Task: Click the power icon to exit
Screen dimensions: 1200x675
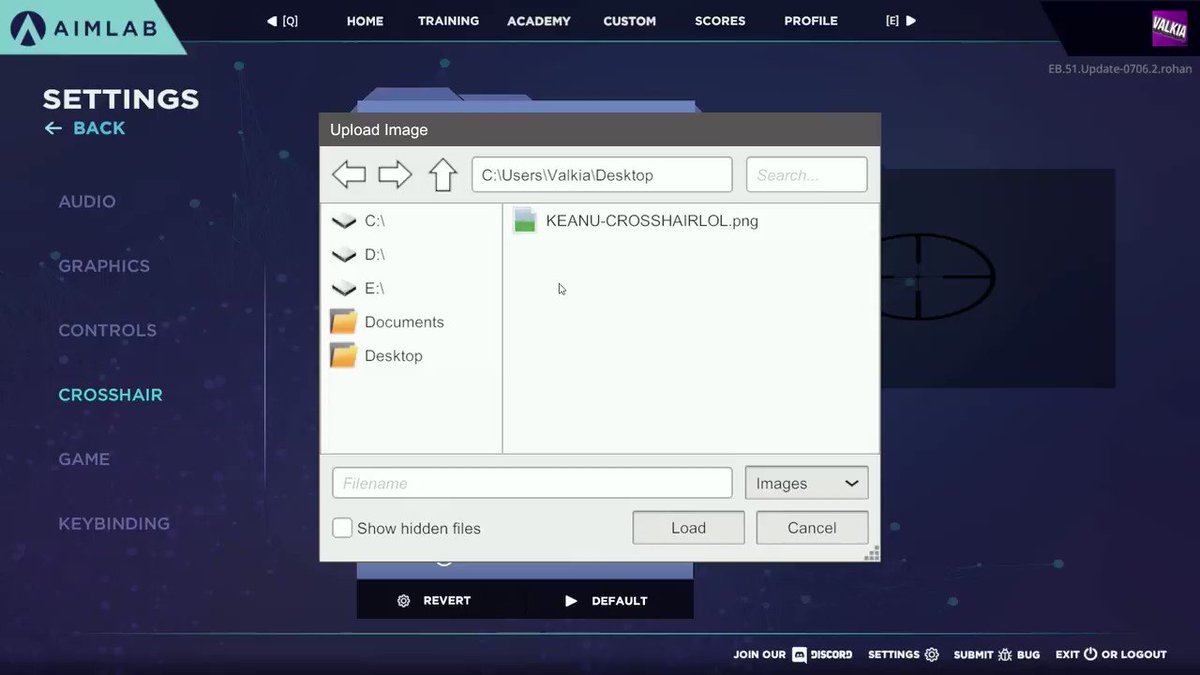Action: [x=1090, y=654]
